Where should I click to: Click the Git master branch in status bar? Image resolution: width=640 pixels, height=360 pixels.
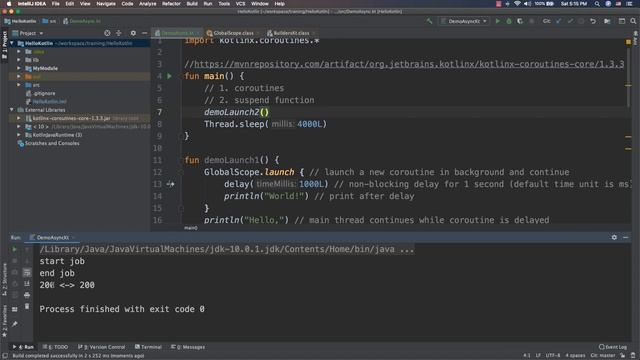point(603,356)
